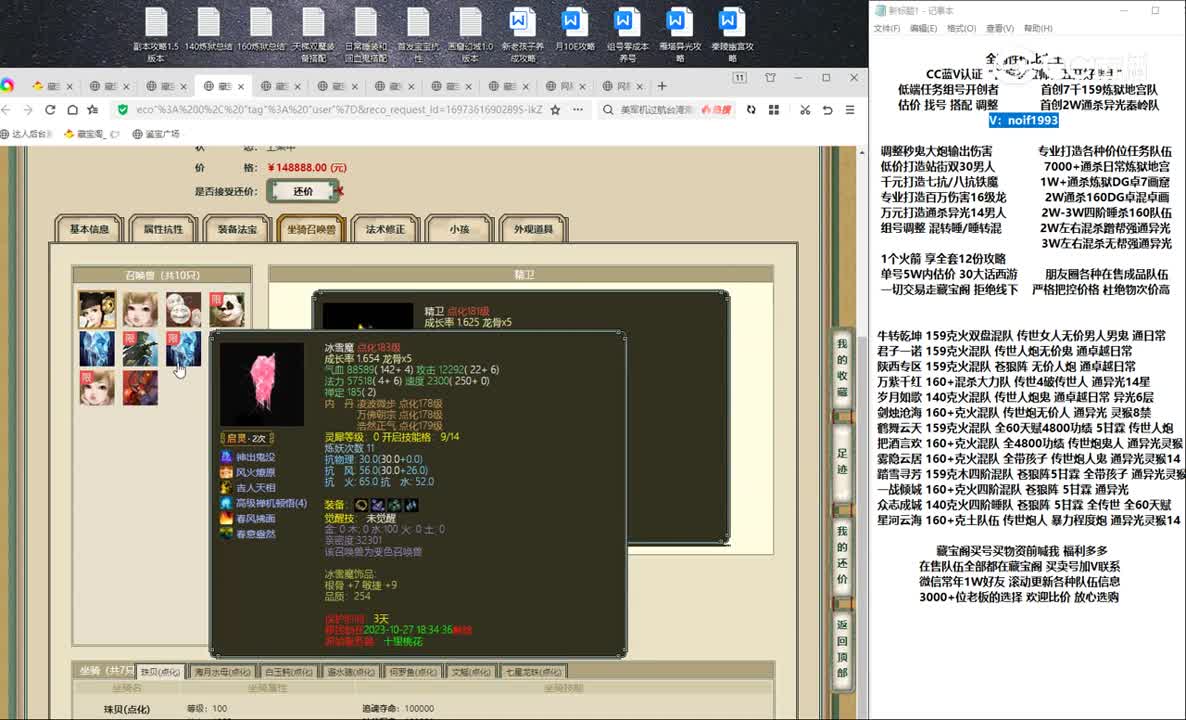
Task: Click Notepad line starting 牛转乾坤 159克火双盘混队
Action: (1021, 335)
